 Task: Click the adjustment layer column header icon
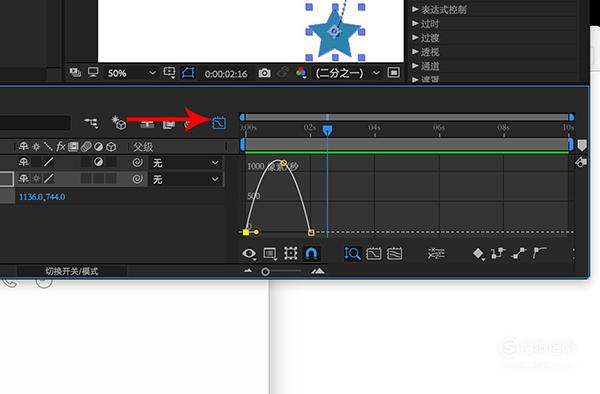pos(99,147)
